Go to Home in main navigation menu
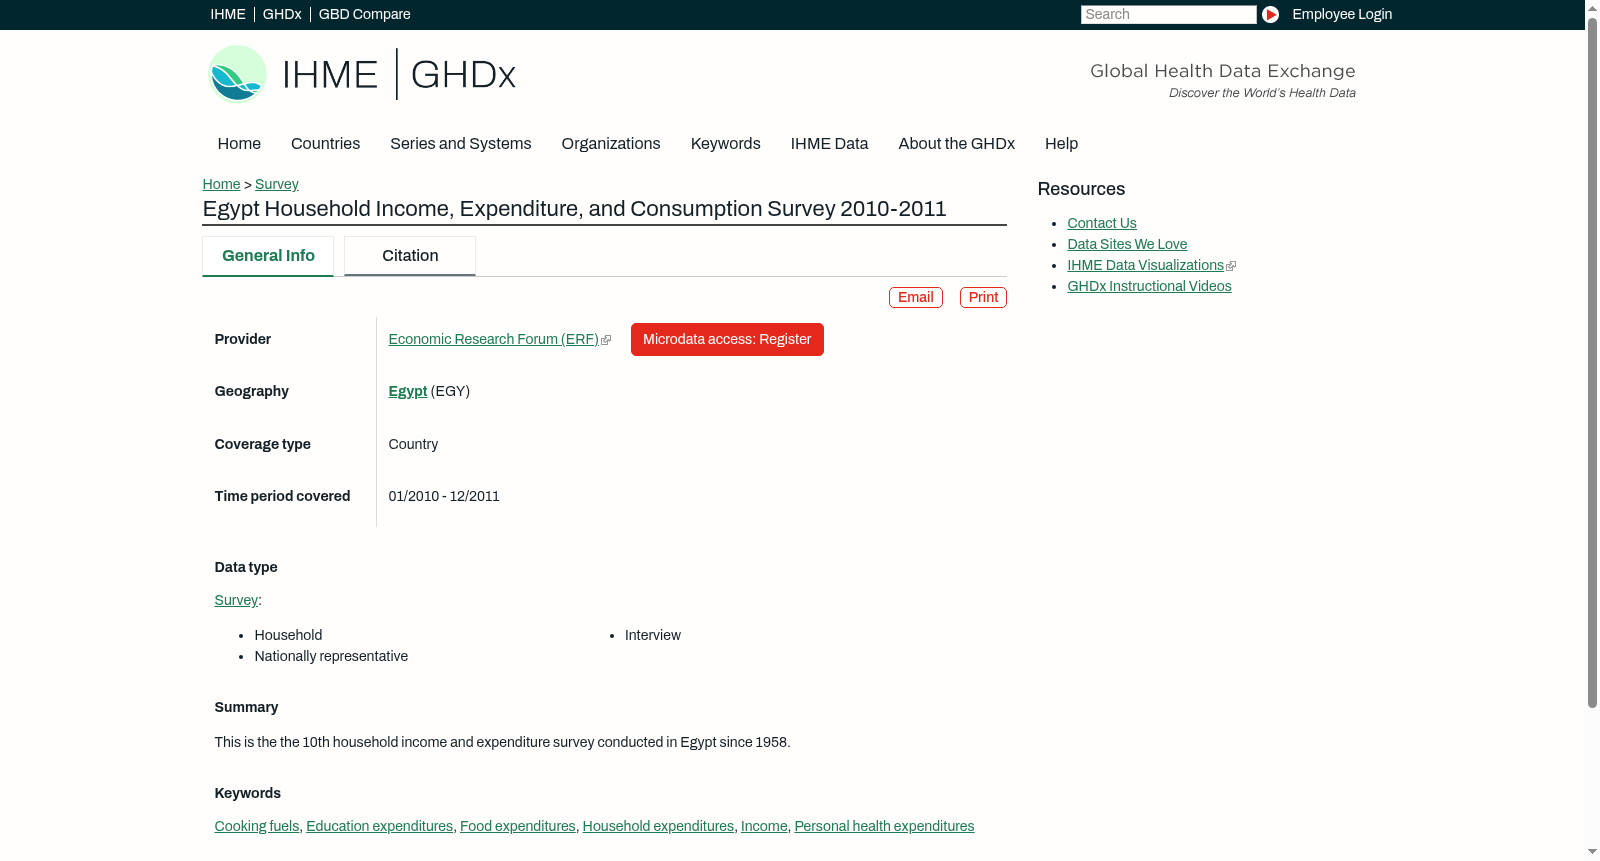Viewport: 1600px width, 861px height. pos(239,144)
